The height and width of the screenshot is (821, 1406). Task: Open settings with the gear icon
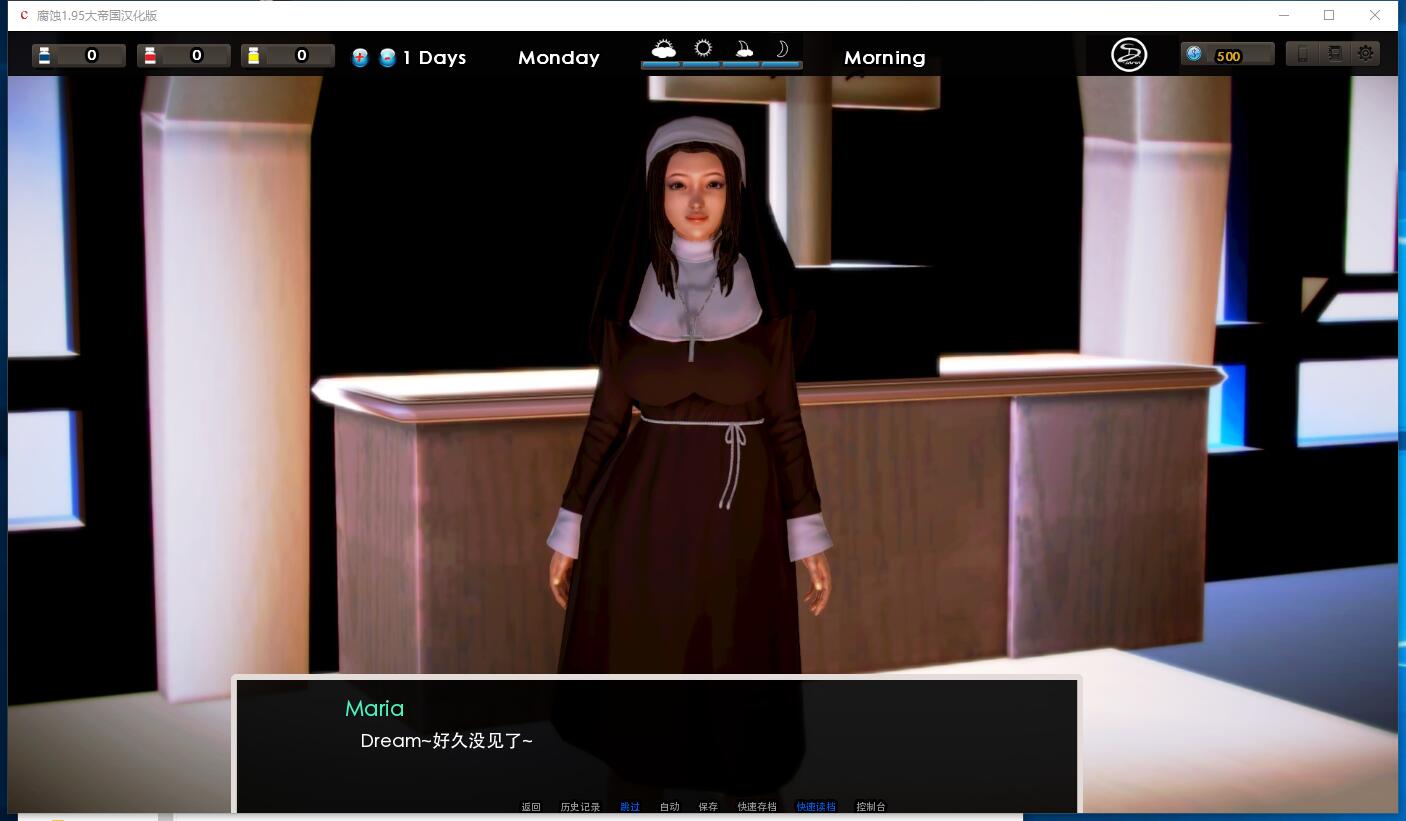coord(1365,54)
